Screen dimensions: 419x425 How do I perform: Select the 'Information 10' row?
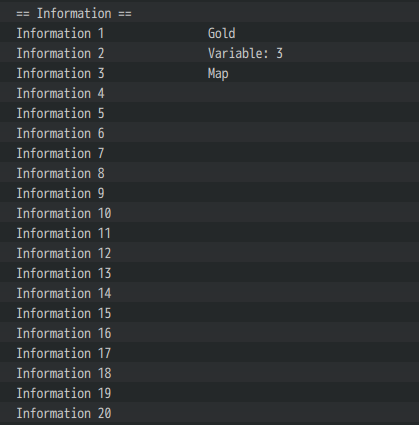(209, 212)
